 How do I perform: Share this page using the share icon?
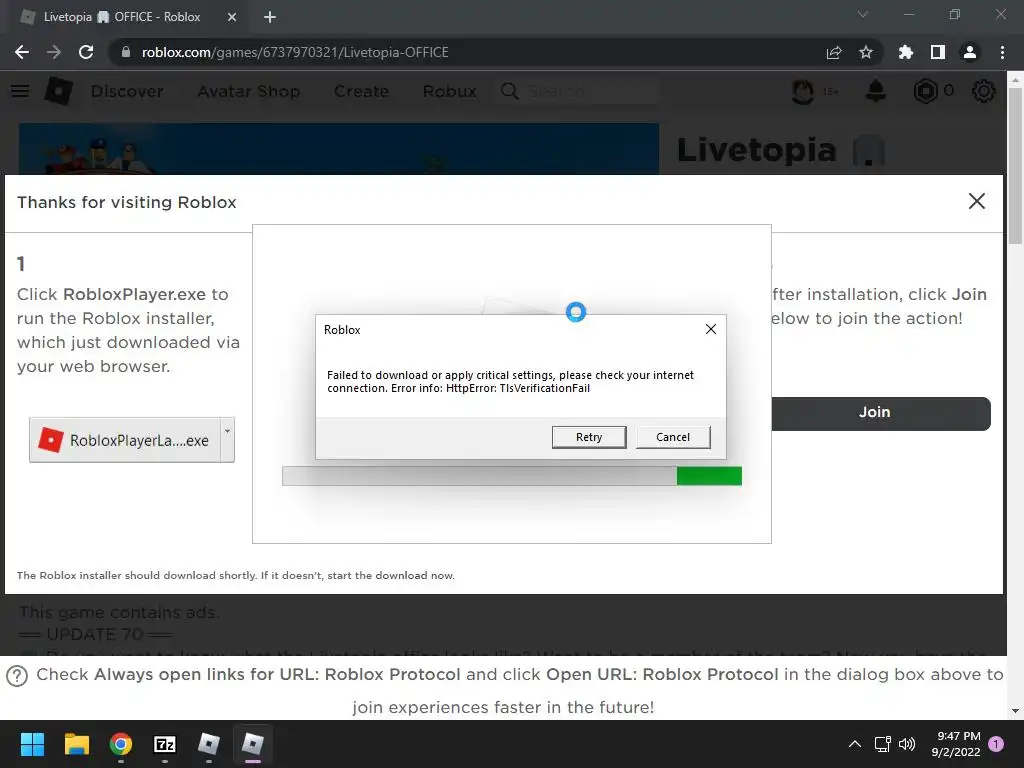(x=834, y=52)
